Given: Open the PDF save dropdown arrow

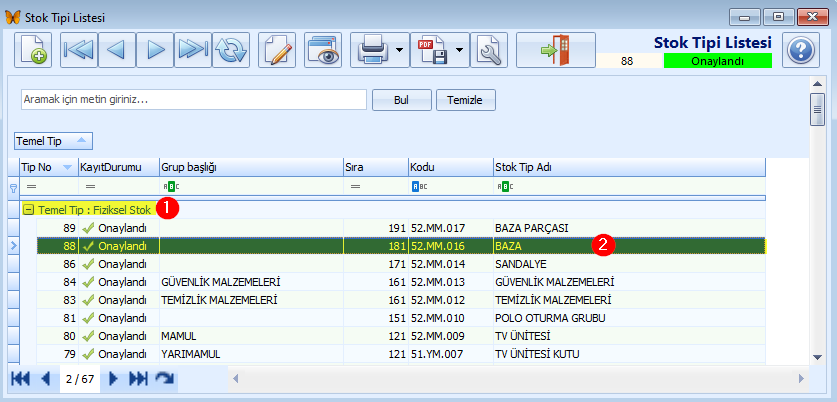Looking at the screenshot, I should (460, 50).
